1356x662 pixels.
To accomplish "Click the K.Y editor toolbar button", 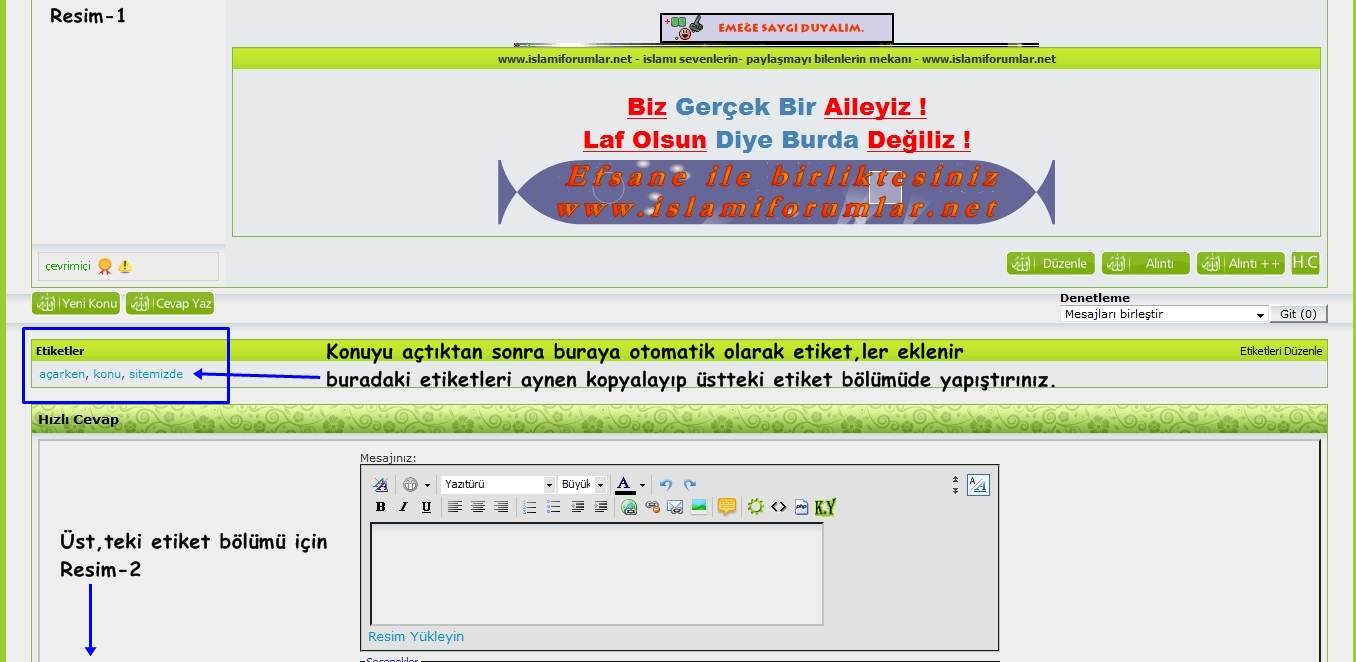I will point(824,507).
